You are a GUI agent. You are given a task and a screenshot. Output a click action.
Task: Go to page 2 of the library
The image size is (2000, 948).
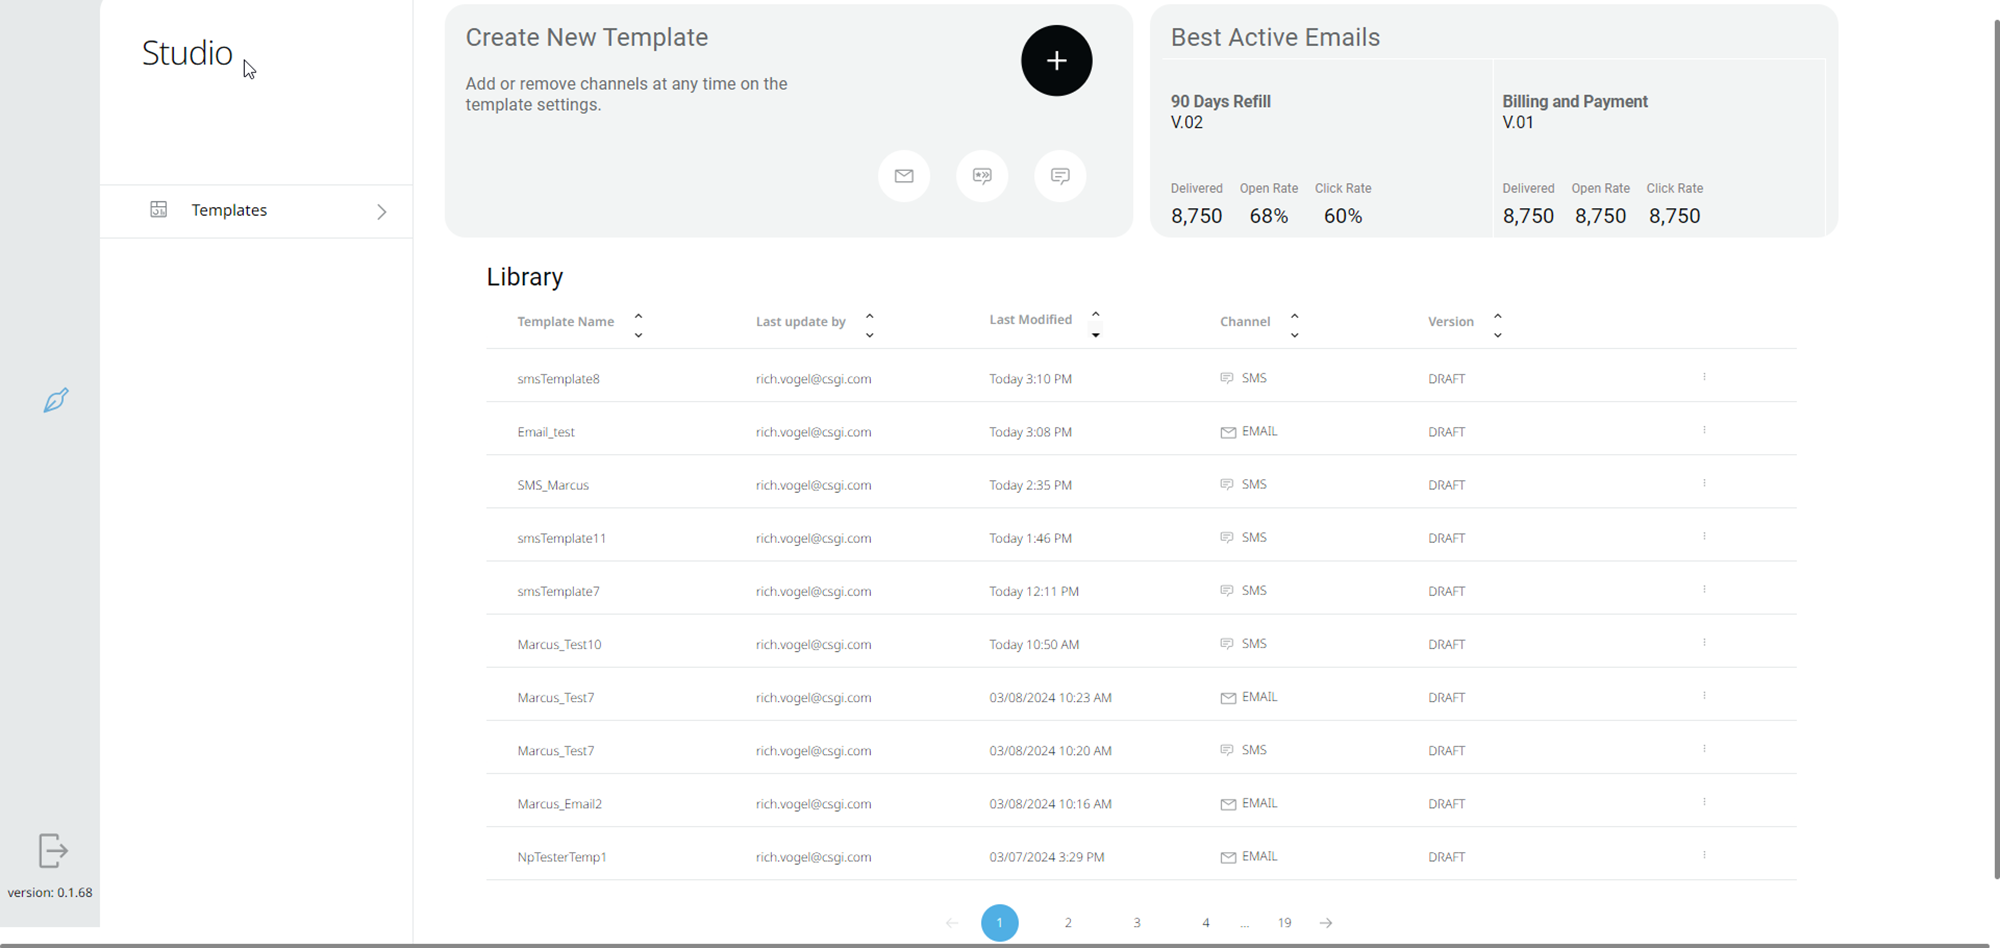click(x=1068, y=923)
